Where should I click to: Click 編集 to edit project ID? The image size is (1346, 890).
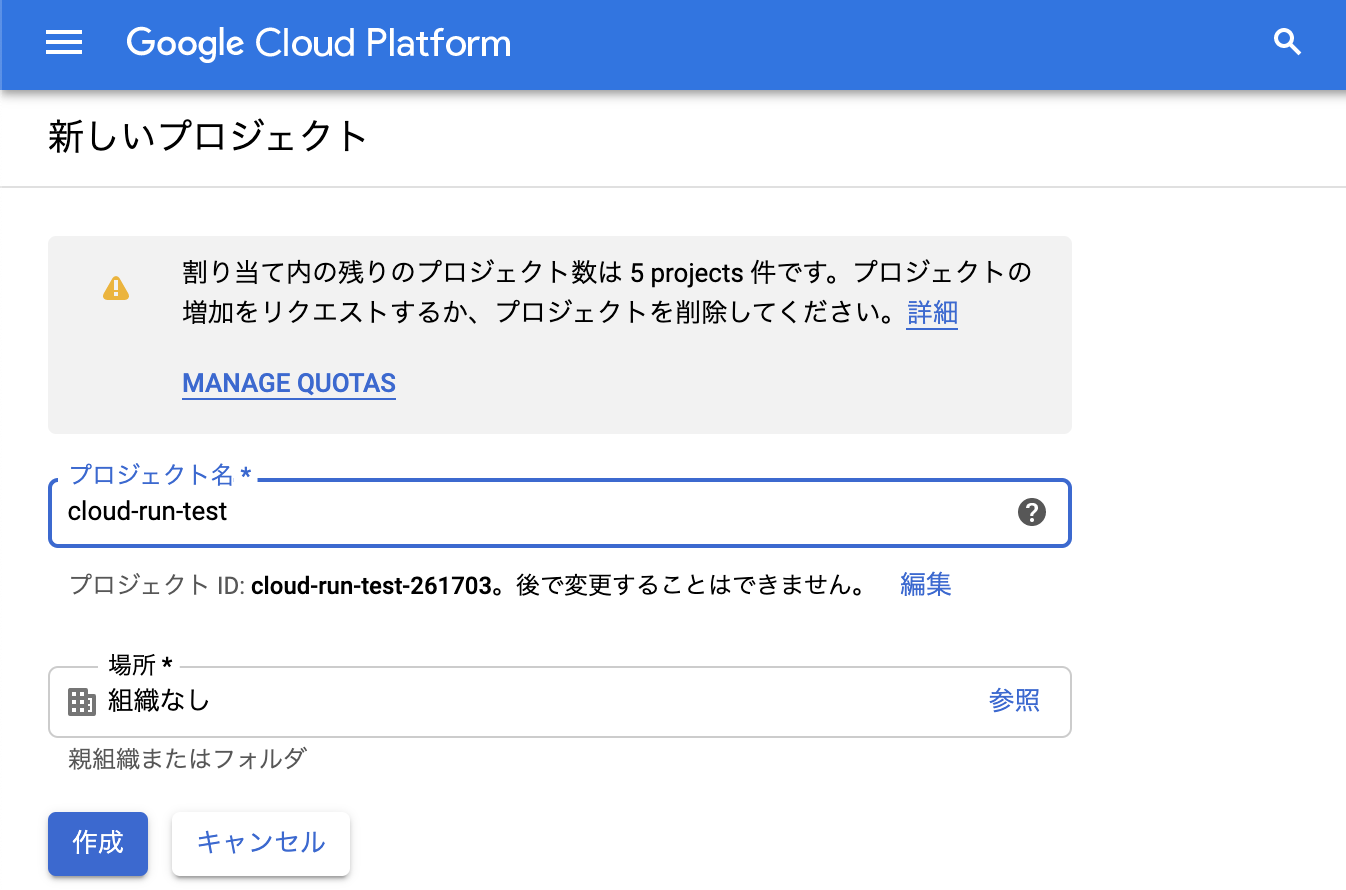pyautogui.click(x=925, y=584)
